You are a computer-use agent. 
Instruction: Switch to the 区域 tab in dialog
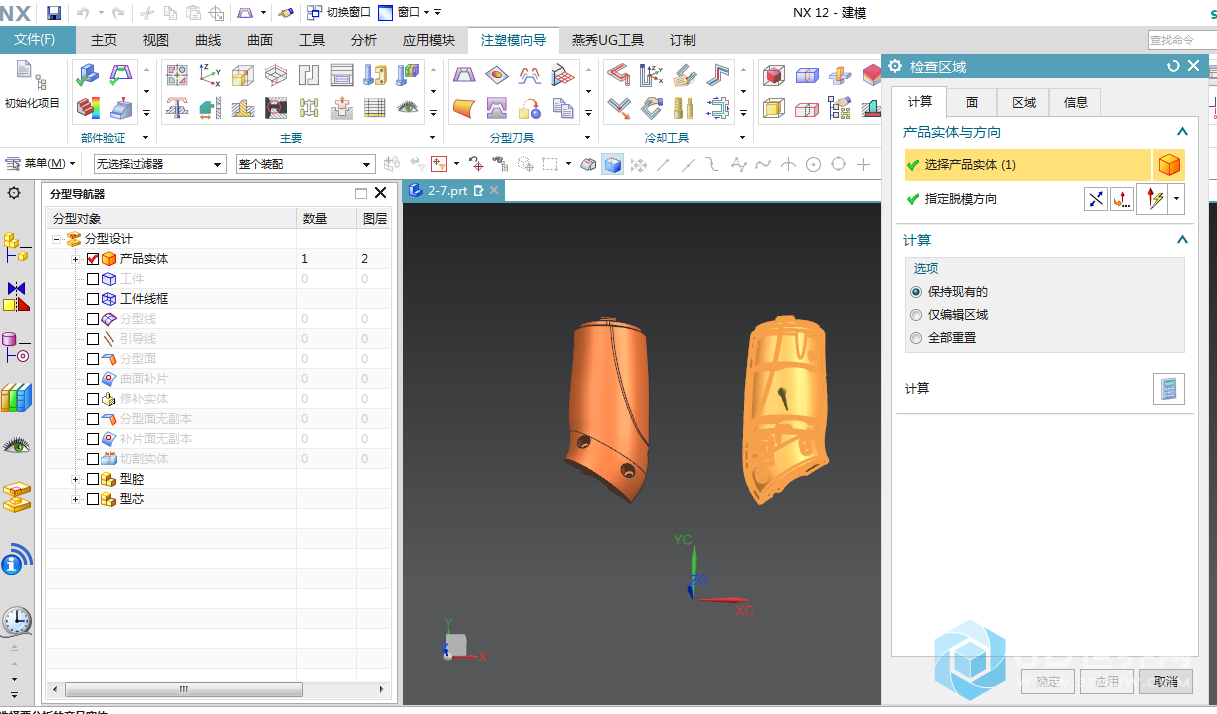click(1023, 102)
